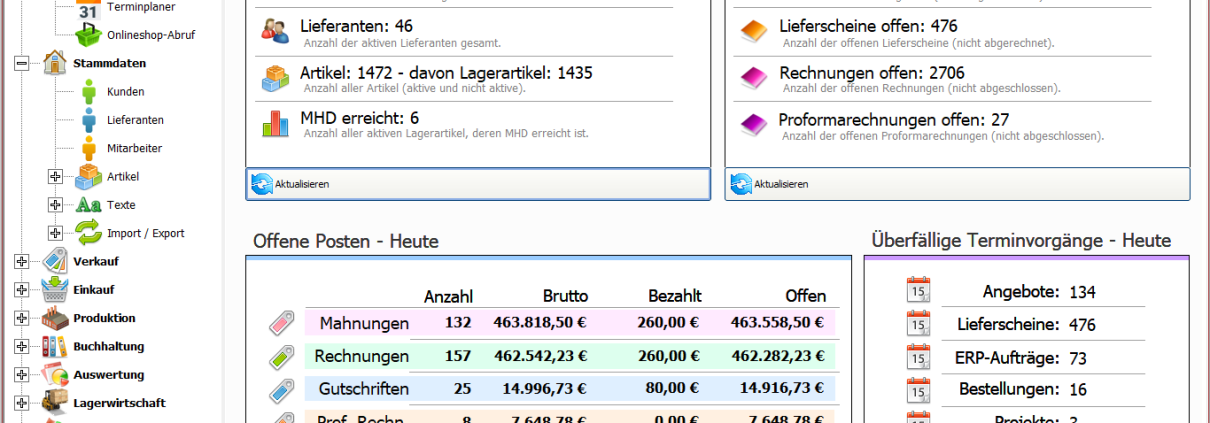Expand the Lagerwirtschaft section
Image resolution: width=1210 pixels, height=423 pixels.
22,403
